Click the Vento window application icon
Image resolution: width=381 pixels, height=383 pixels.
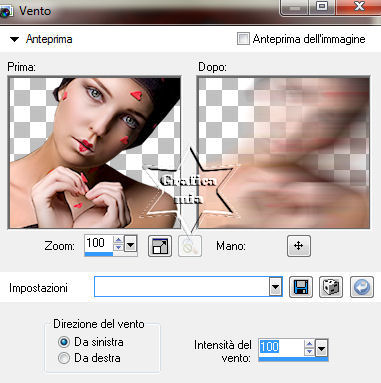tap(6, 11)
